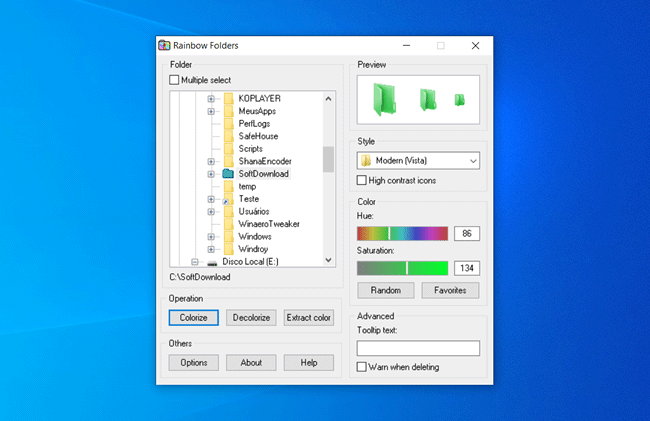Minimize the Rainbow Folders window
This screenshot has width=650, height=421.
(x=407, y=45)
